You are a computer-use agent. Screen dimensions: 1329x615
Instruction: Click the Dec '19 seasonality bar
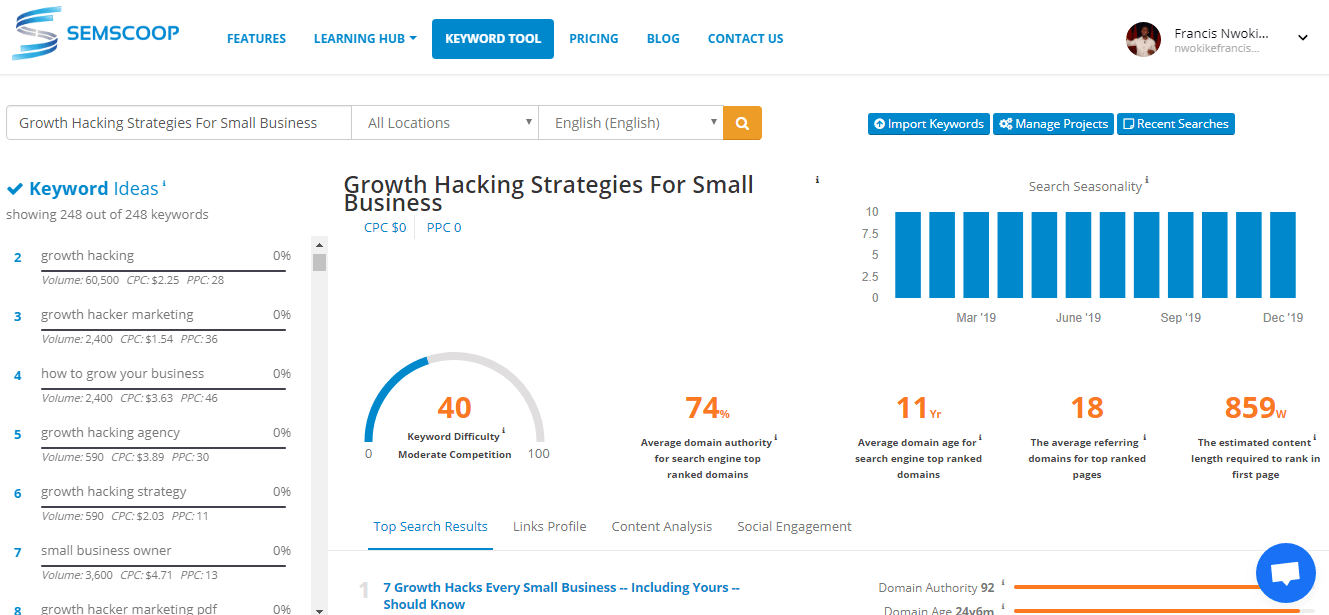pos(1283,255)
